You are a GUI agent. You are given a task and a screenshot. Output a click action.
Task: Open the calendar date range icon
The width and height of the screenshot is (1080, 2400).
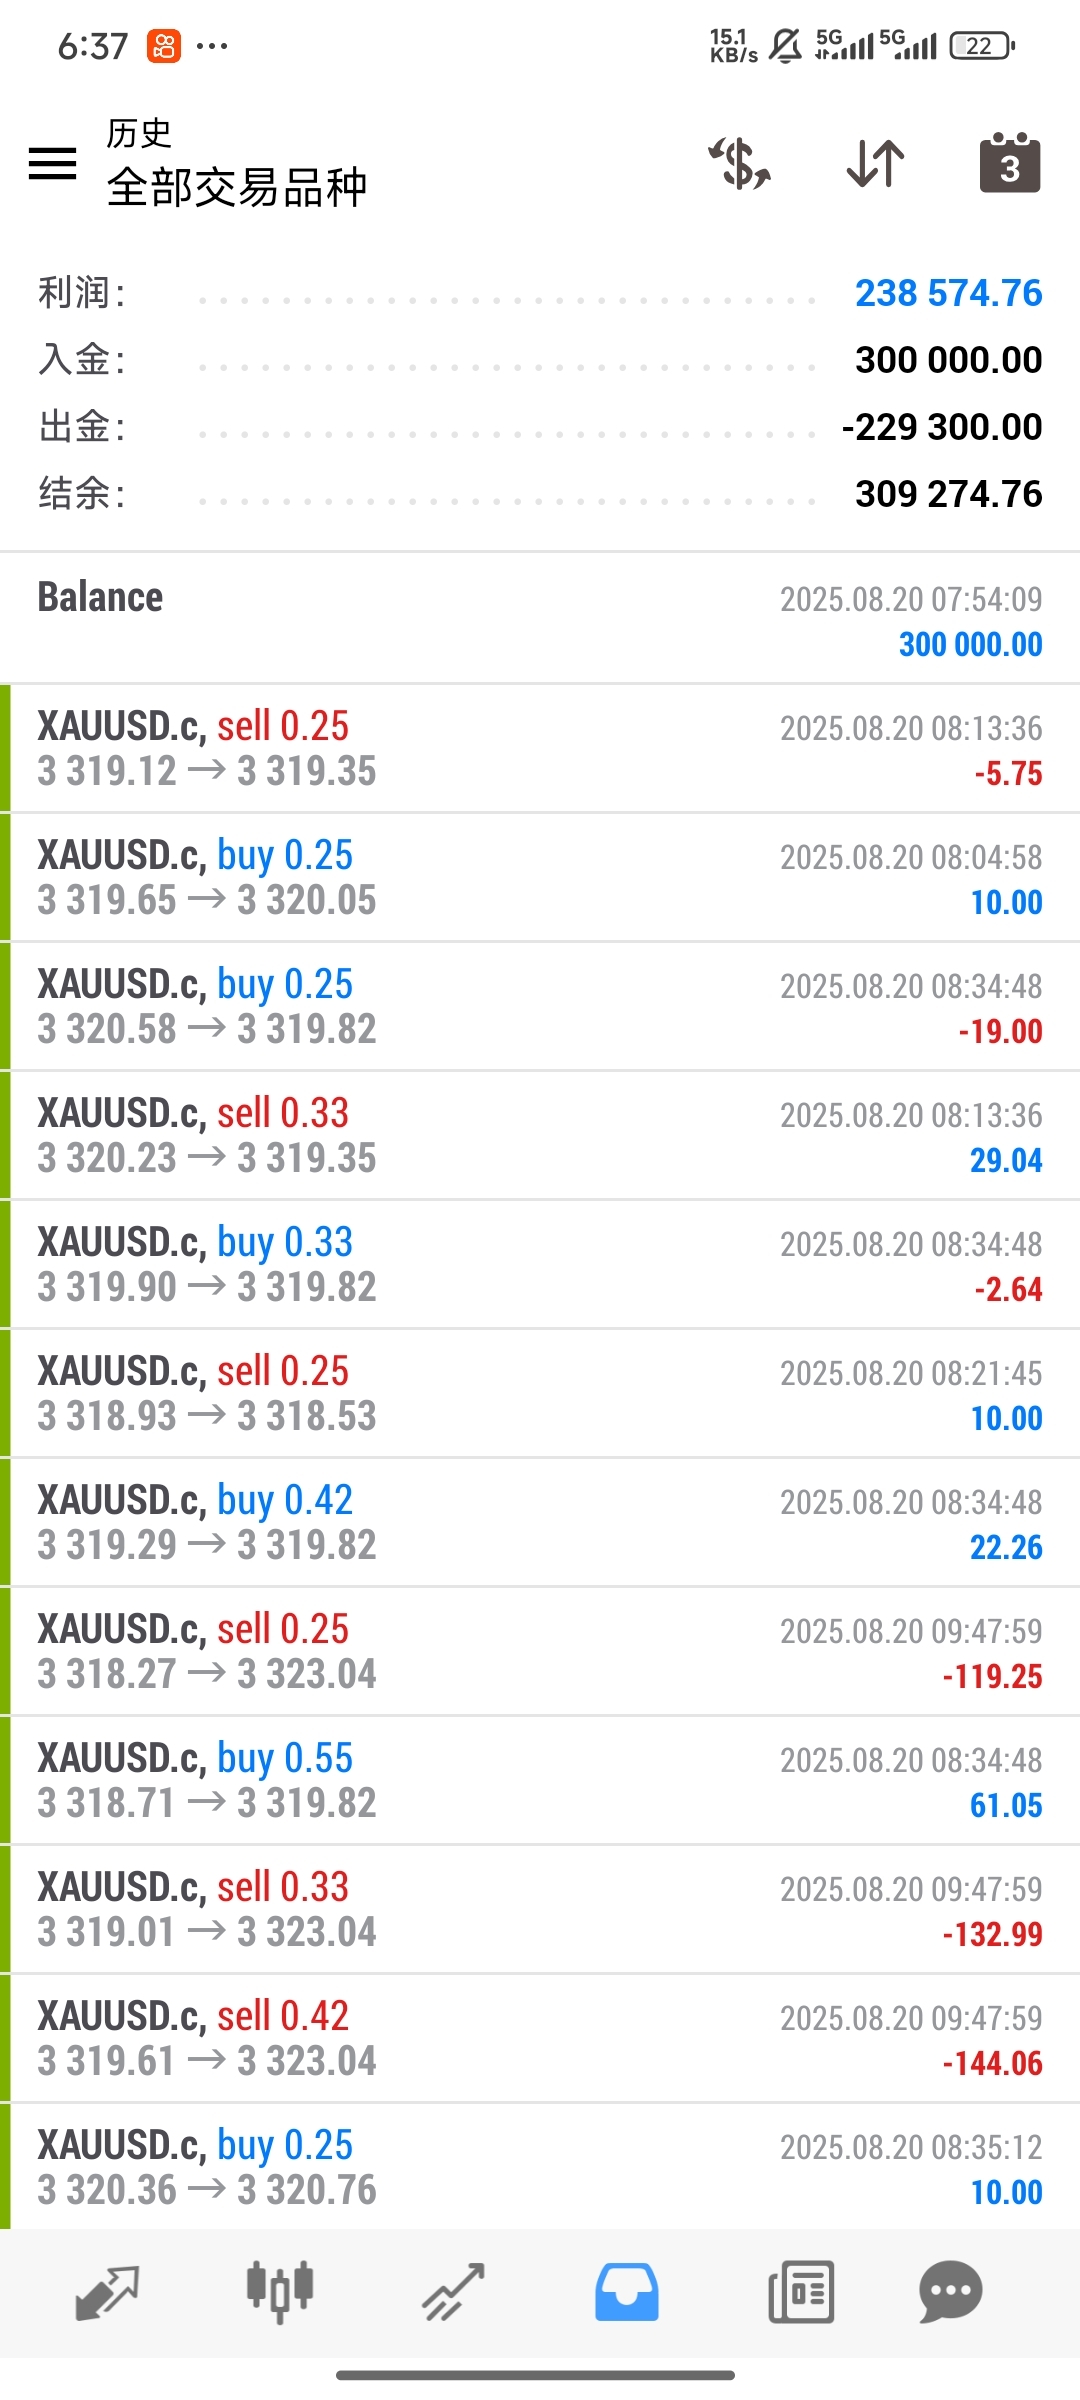[1010, 162]
